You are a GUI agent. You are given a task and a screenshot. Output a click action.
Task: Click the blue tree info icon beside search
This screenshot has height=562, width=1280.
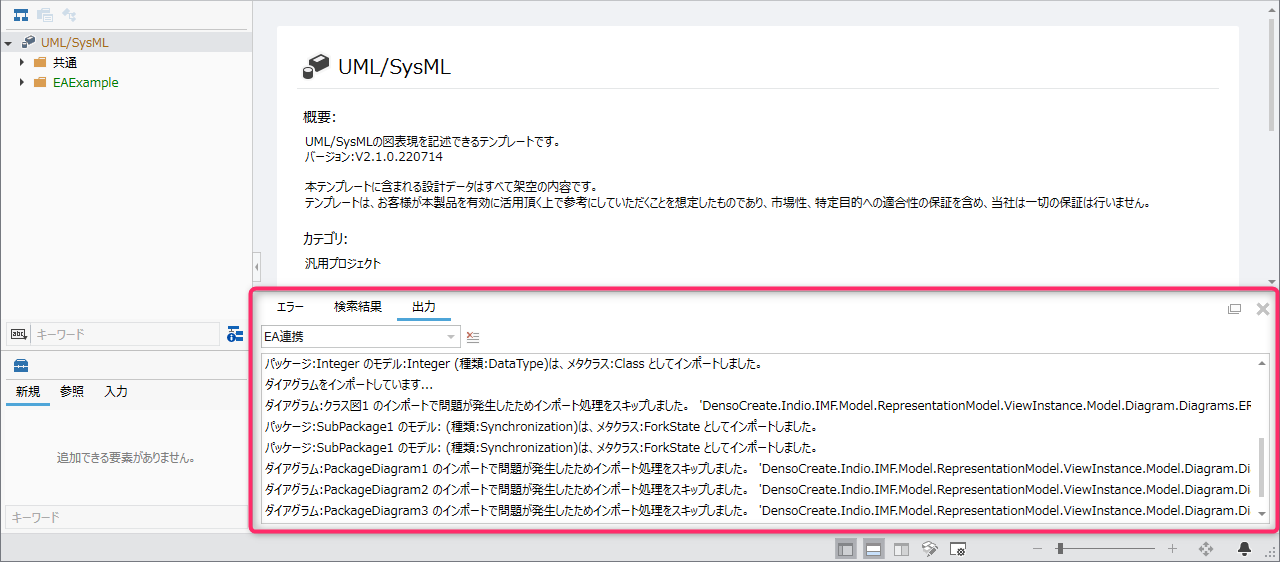pos(235,334)
